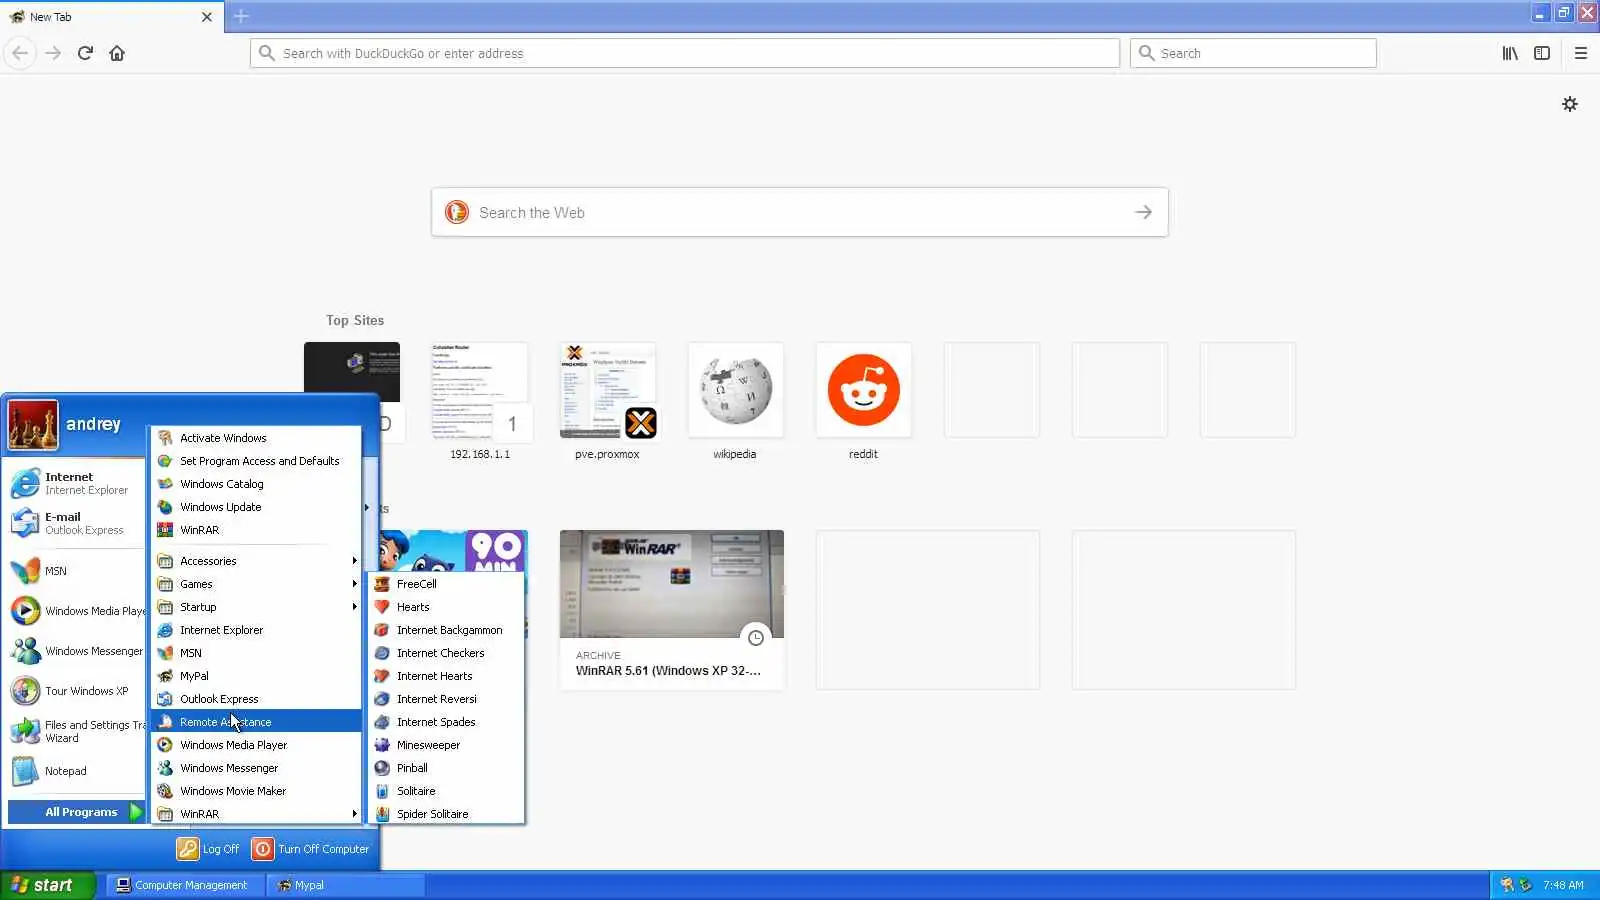Launch MyPal from All Programs
Viewport: 1600px width, 900px height.
(256, 676)
